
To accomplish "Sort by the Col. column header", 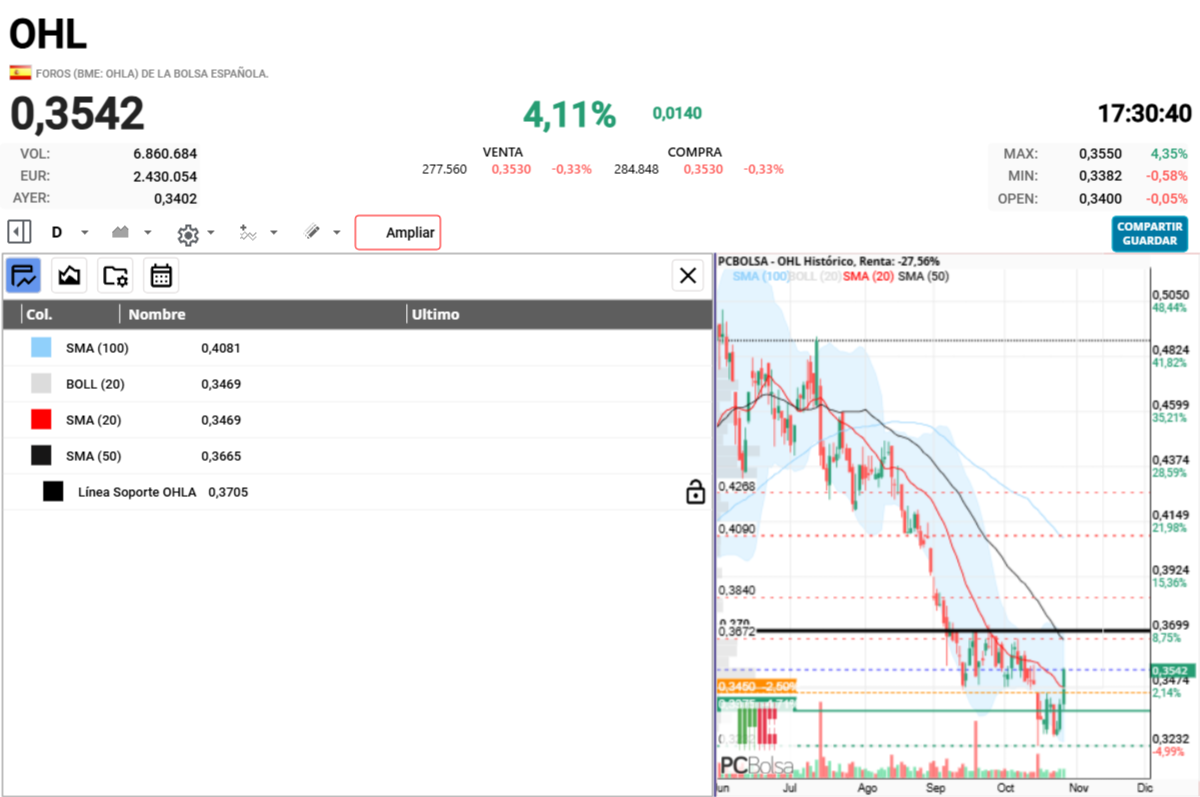I will [40, 314].
